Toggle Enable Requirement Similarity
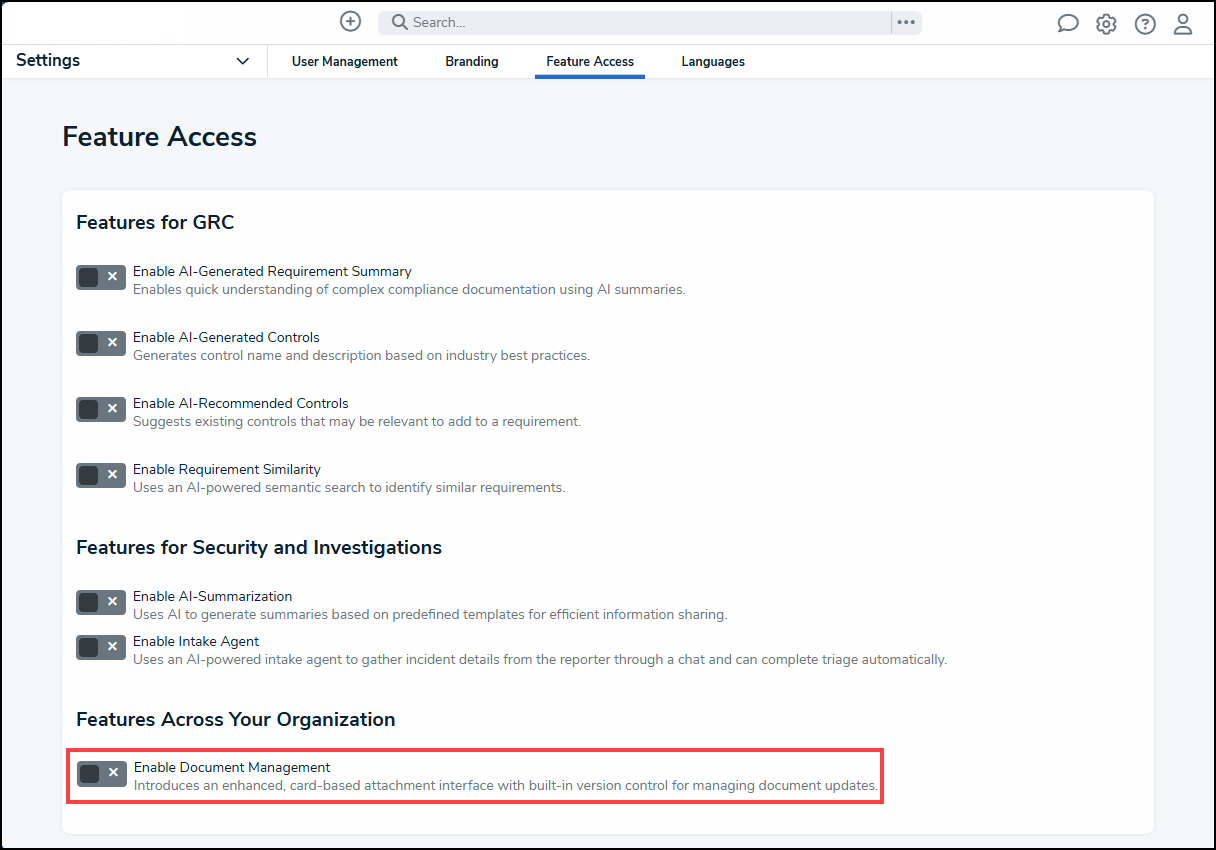Image resolution: width=1216 pixels, height=850 pixels. pyautogui.click(x=100, y=475)
